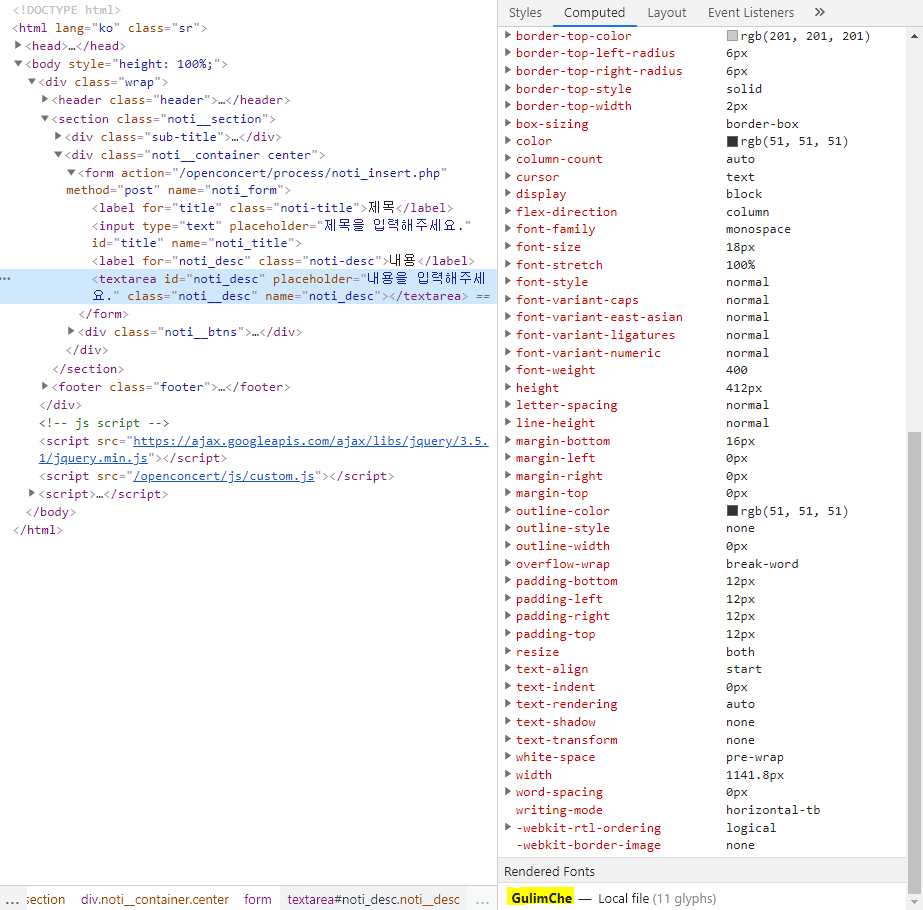Click the scrollbar up arrow in Computed pane

click(914, 36)
